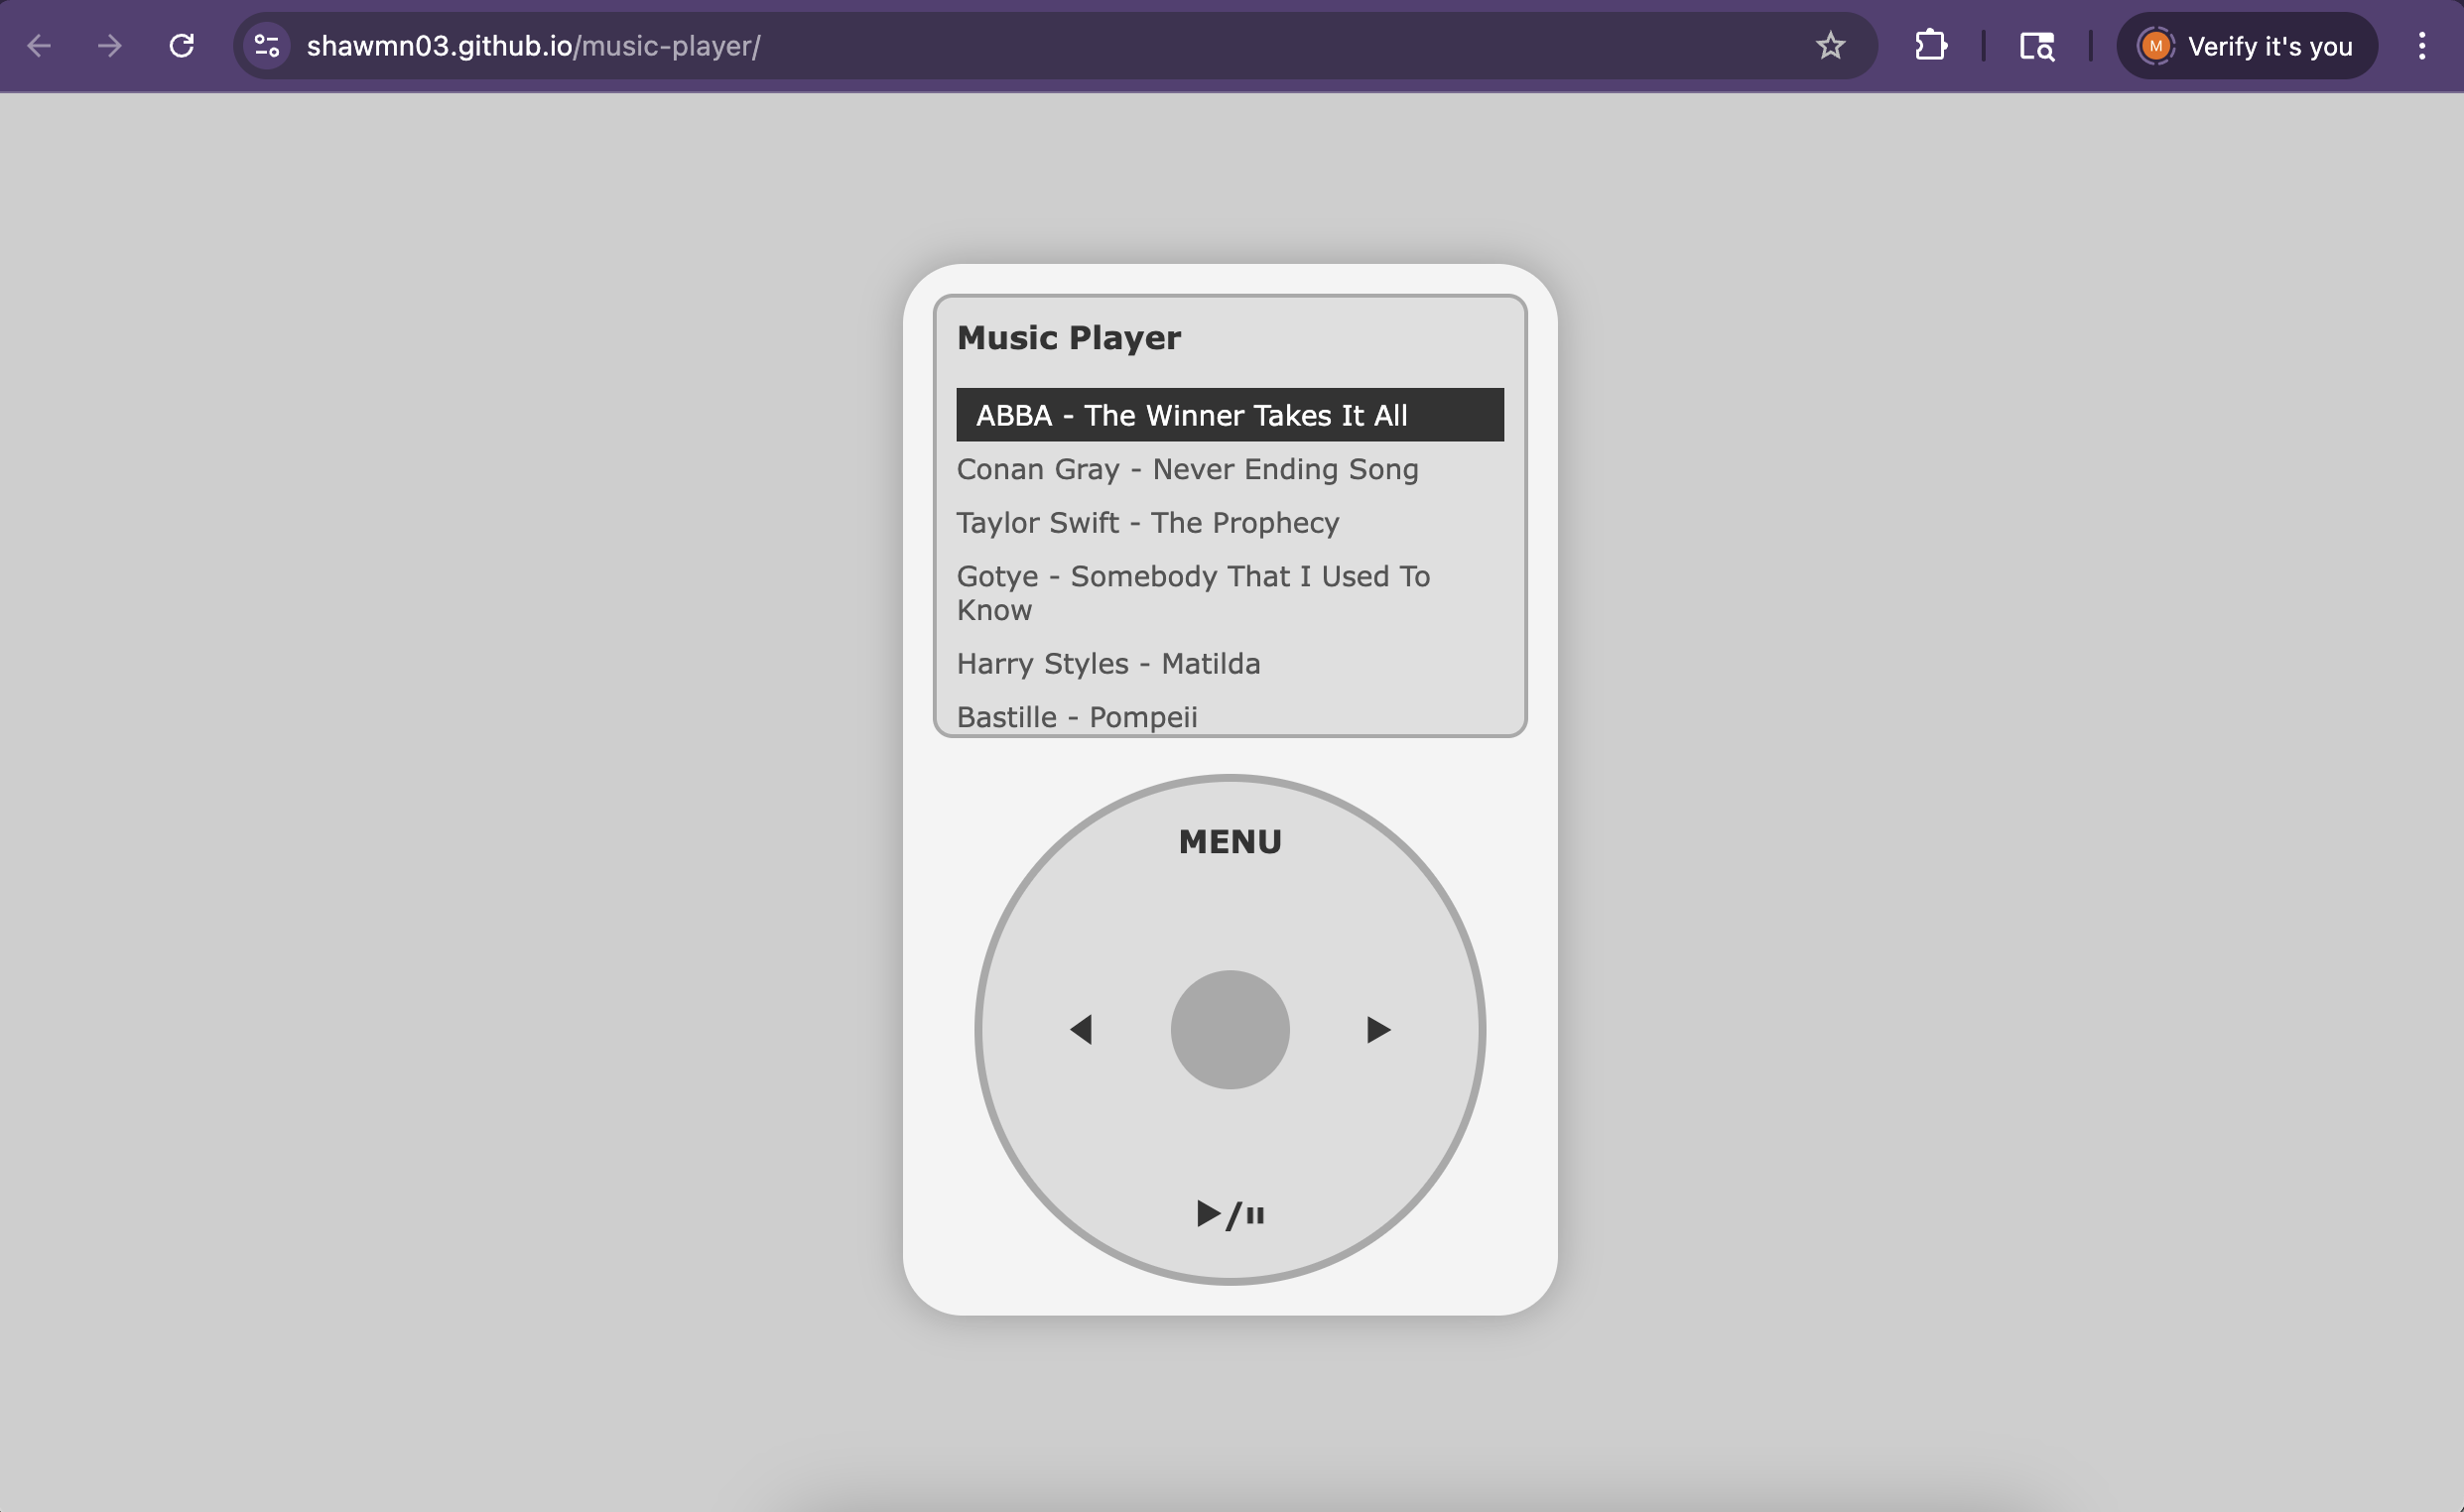This screenshot has width=2464, height=1512.
Task: Click the browser back arrow
Action: pos(39,46)
